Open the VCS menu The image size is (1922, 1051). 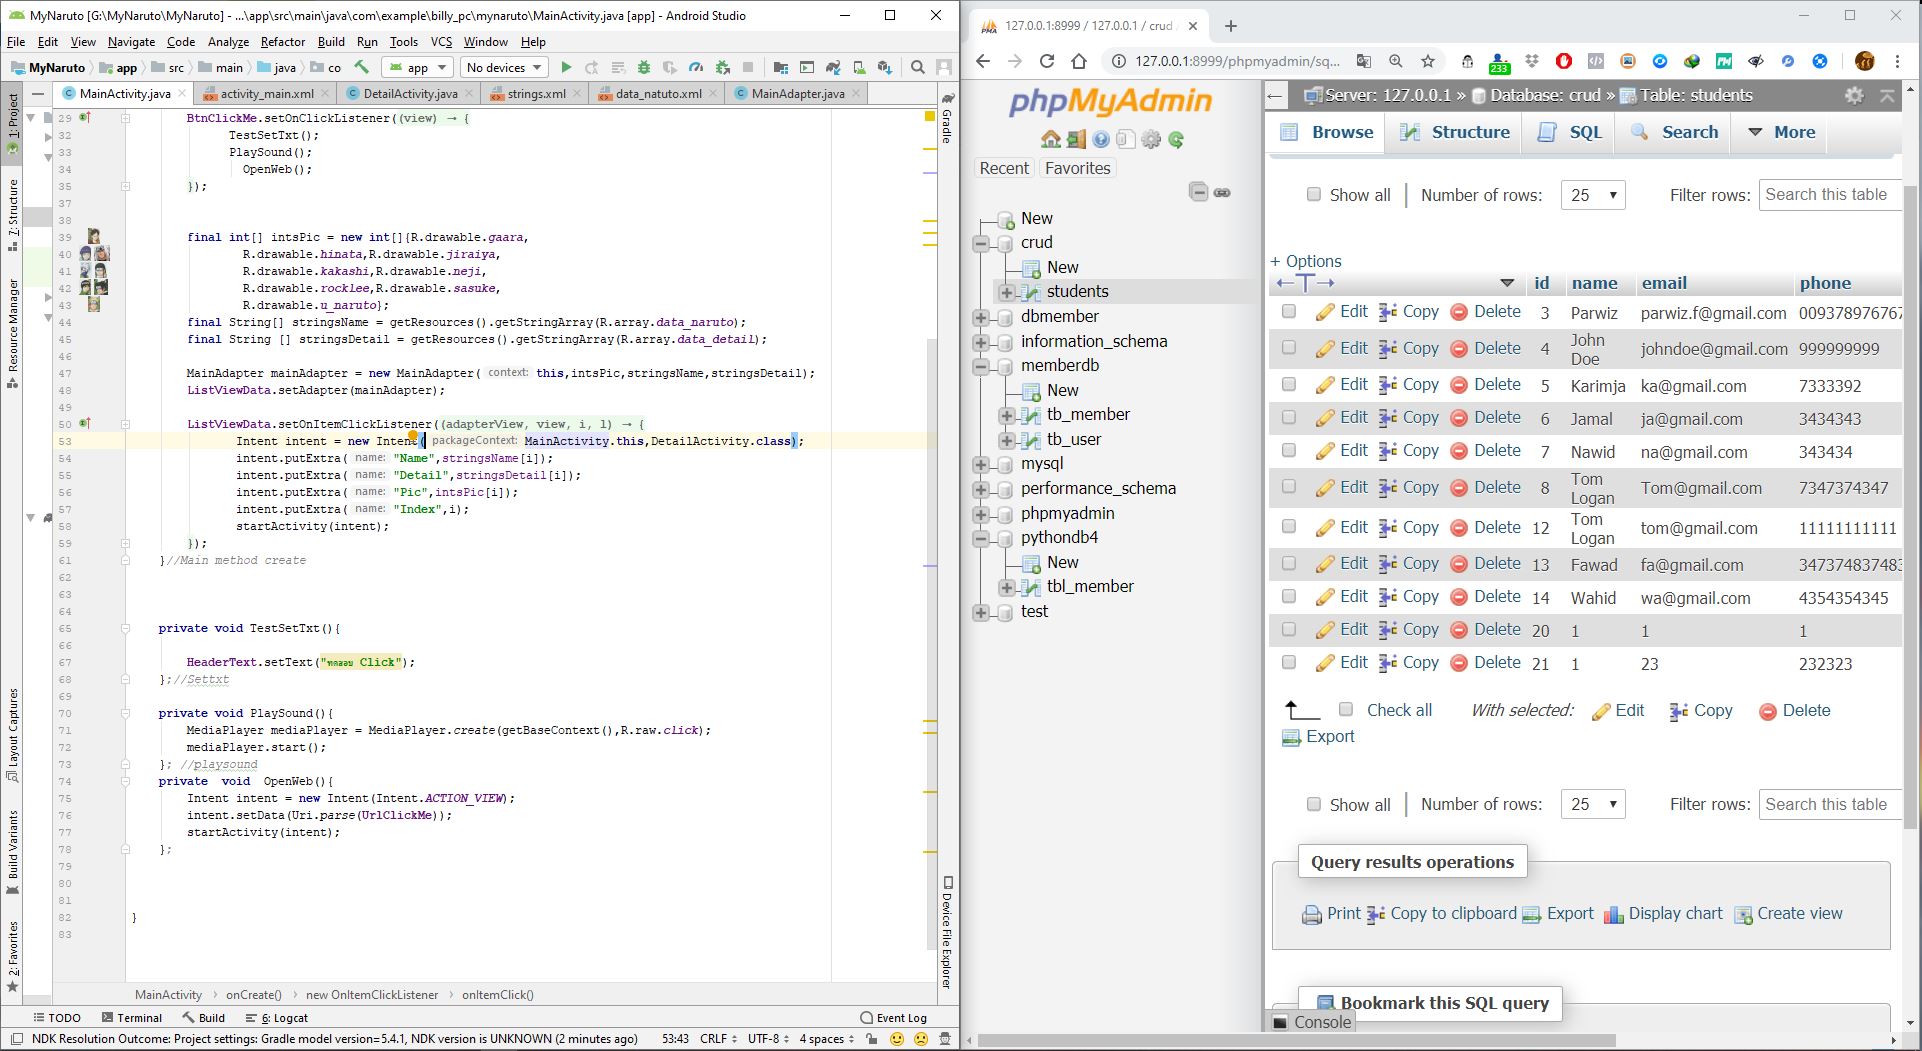click(x=441, y=41)
